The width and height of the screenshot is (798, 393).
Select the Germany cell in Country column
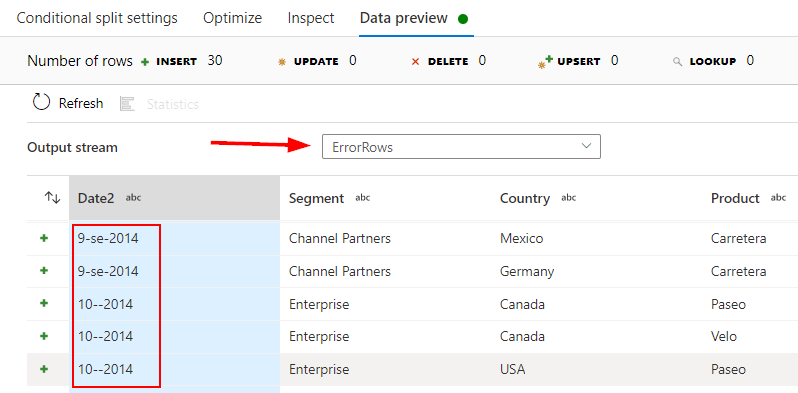(527, 271)
